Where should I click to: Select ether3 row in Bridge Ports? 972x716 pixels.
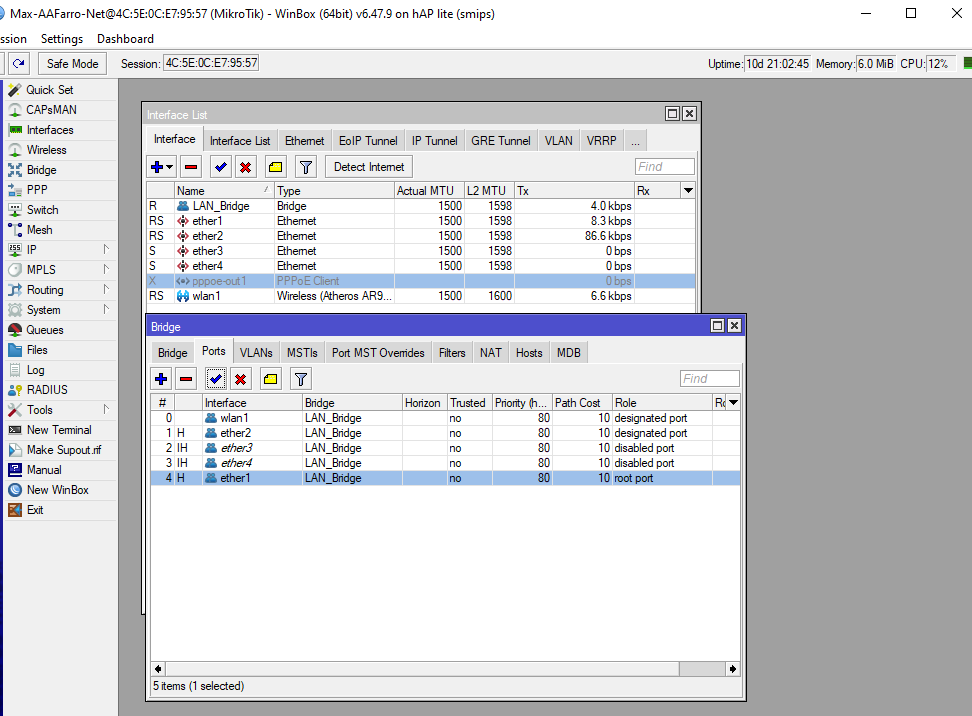tap(445, 448)
